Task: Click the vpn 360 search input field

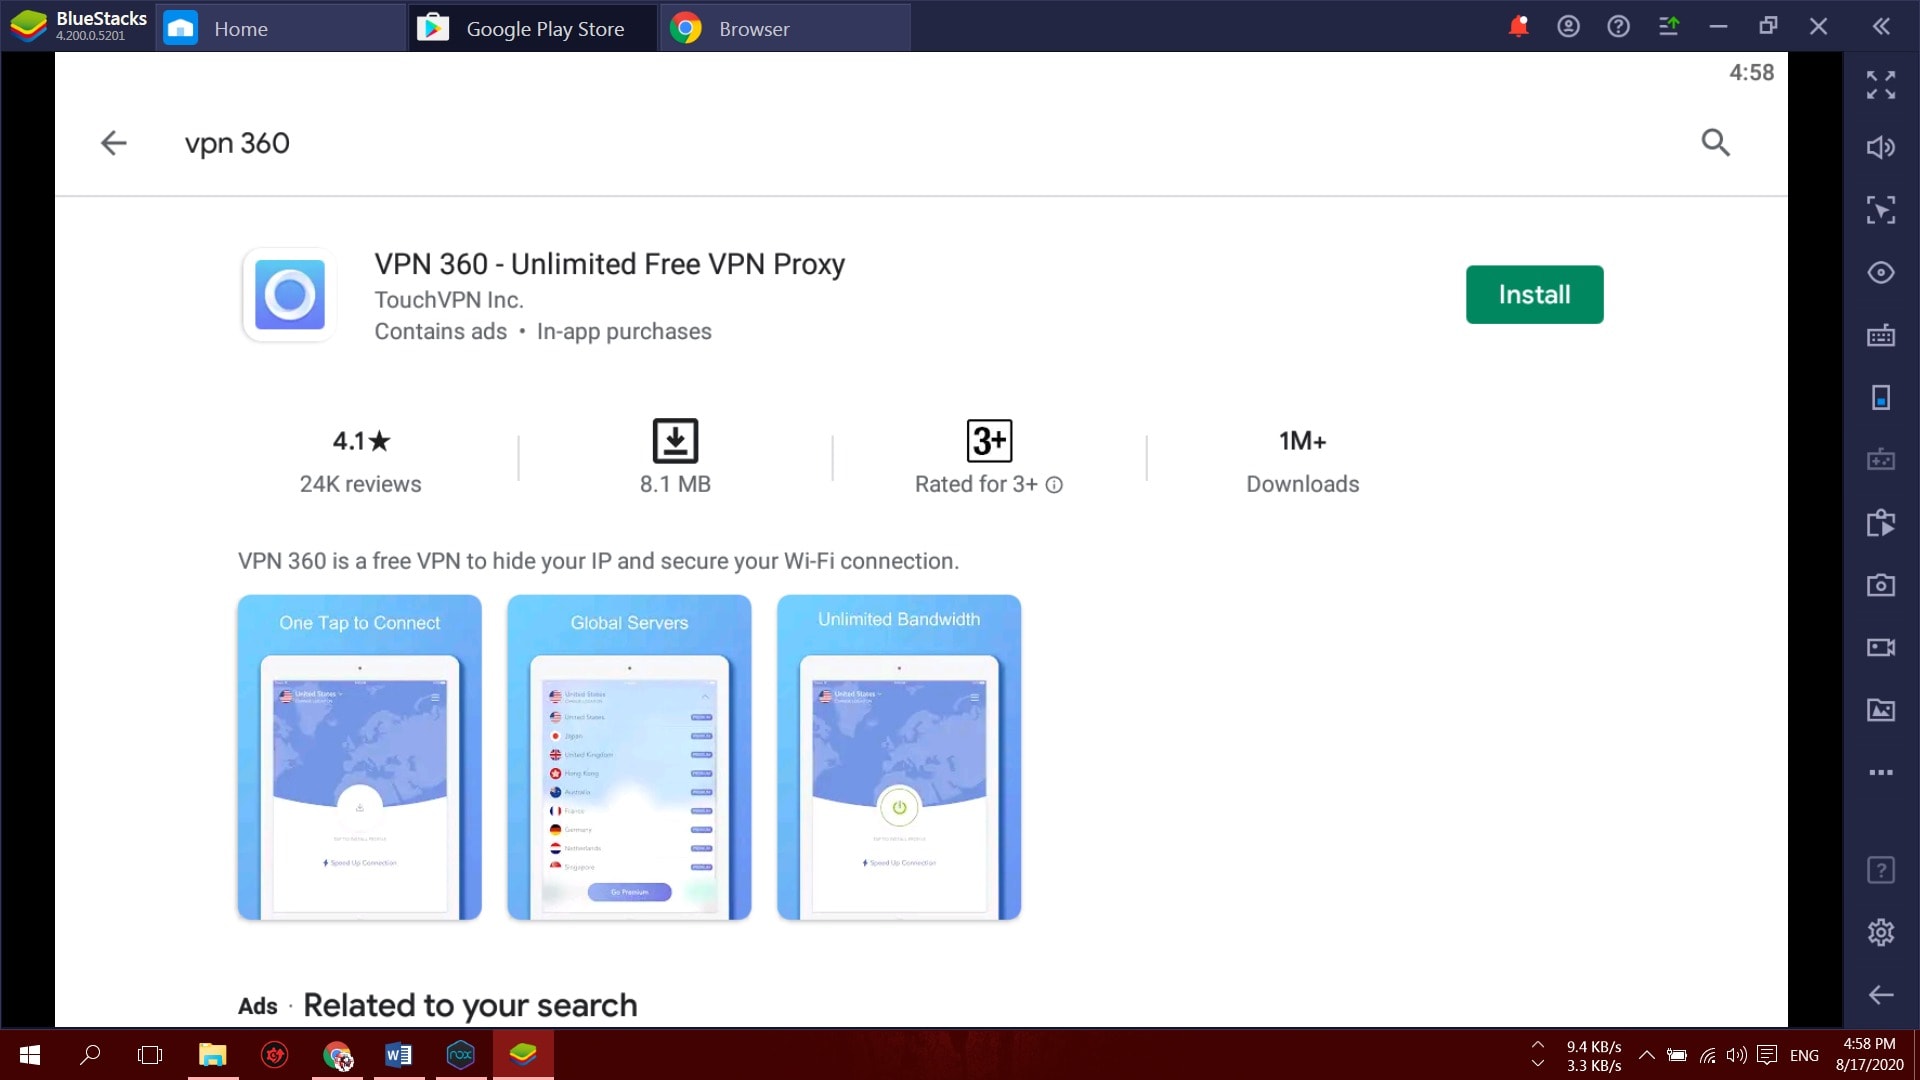Action: (236, 142)
